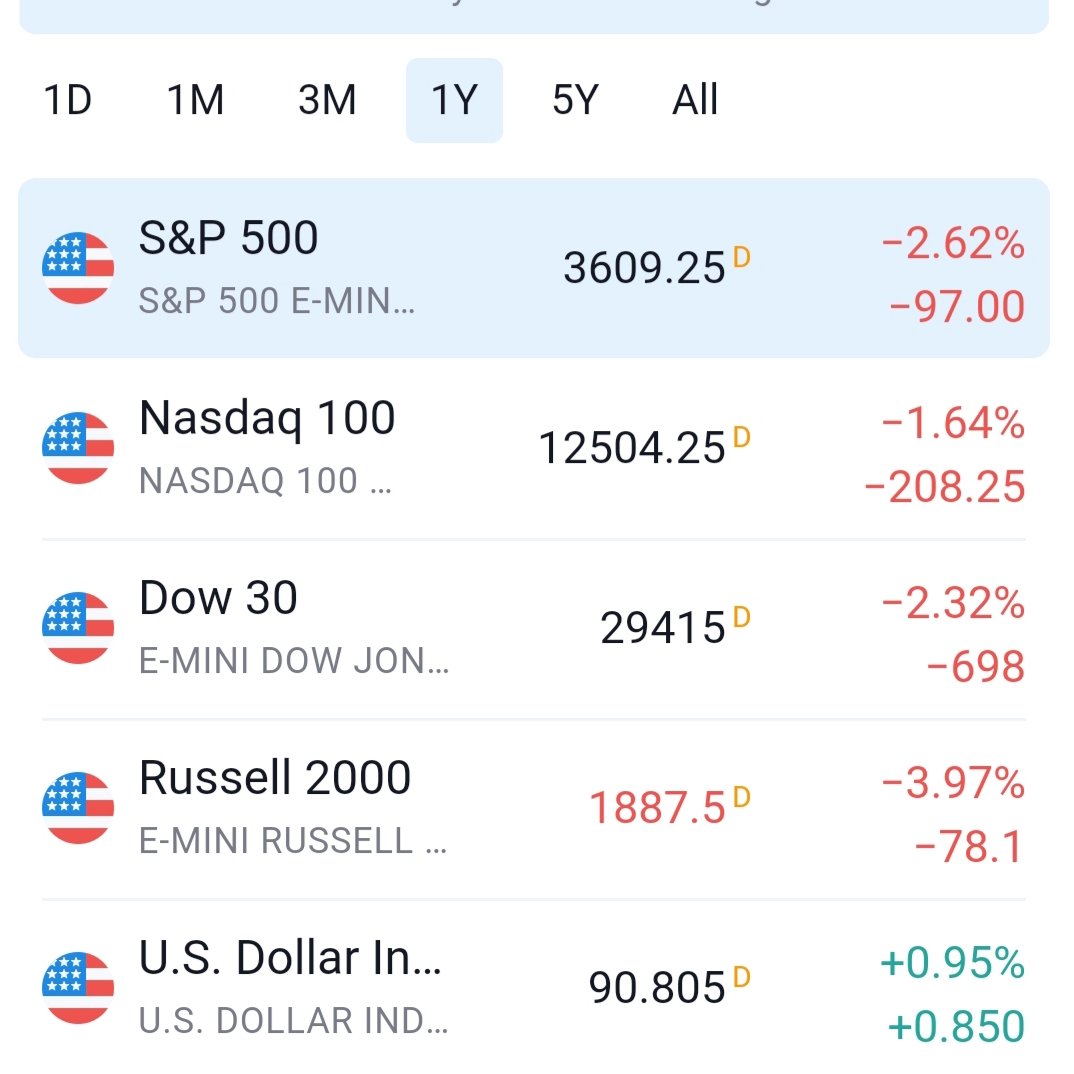The image size is (1074, 1074).
Task: Tap the S&P 500 change -2.62%
Action: coord(953,243)
